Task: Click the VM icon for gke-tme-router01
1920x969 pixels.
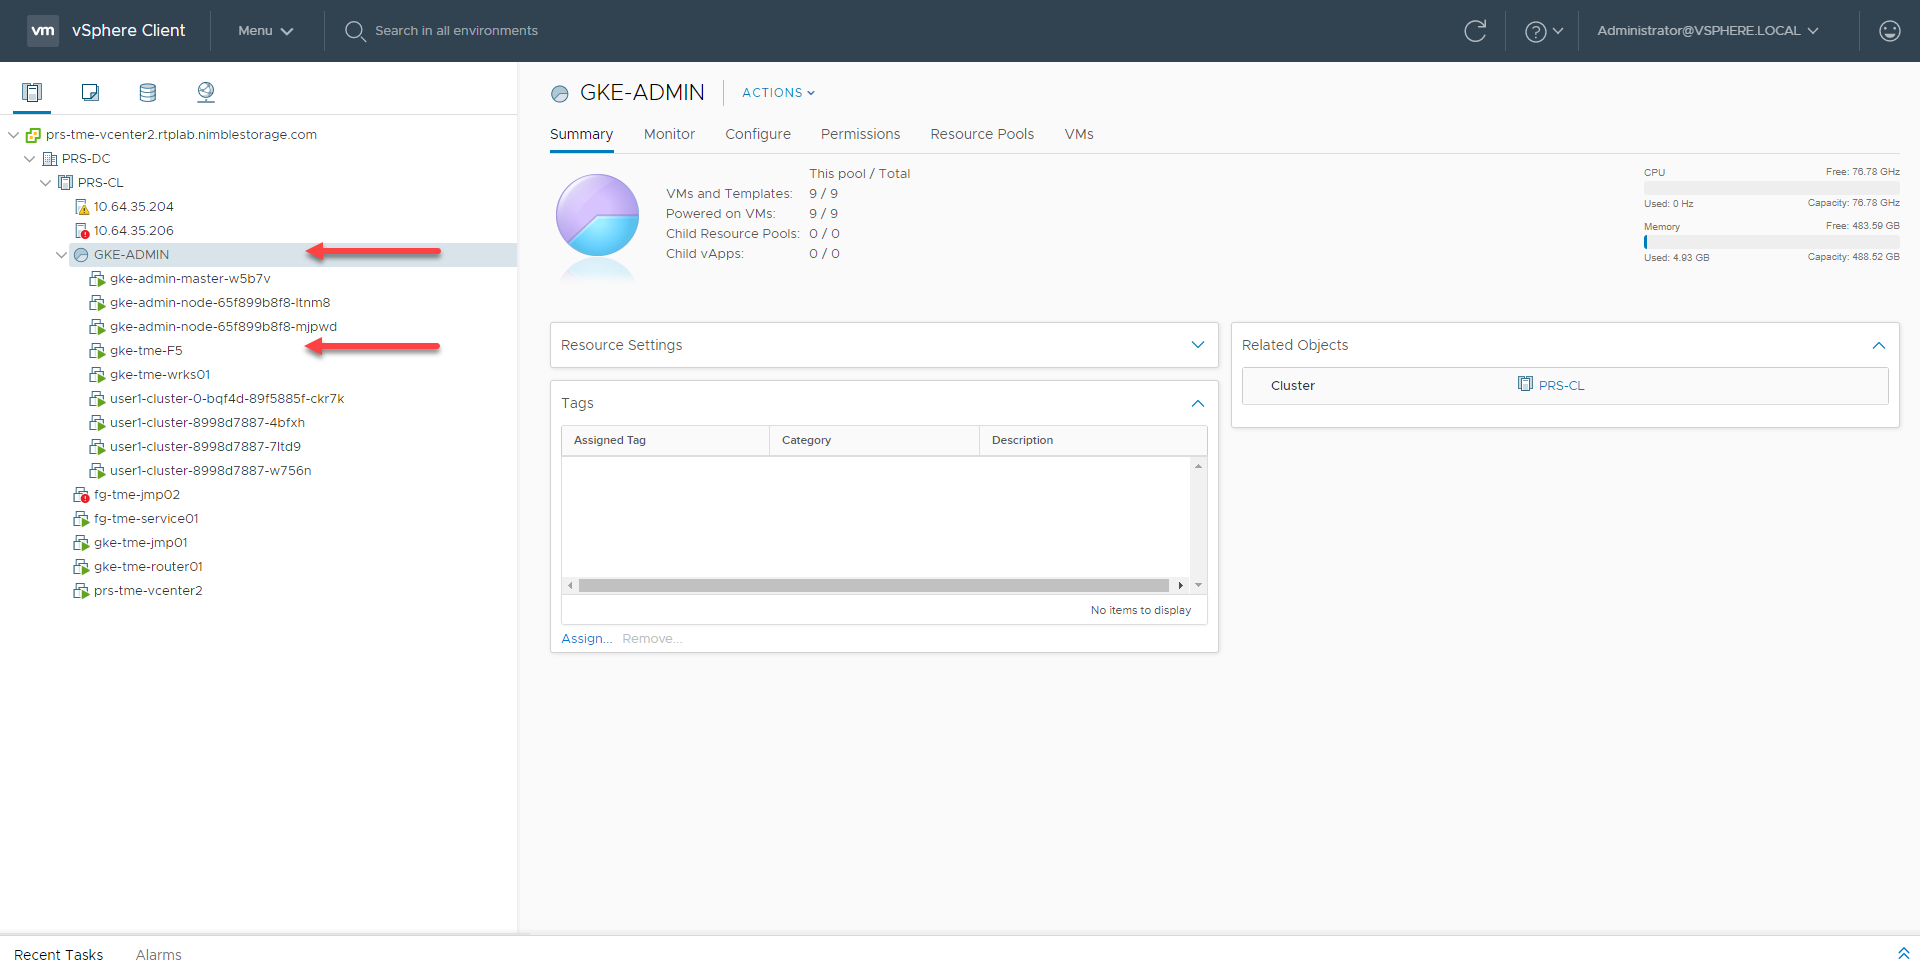Action: 81,567
